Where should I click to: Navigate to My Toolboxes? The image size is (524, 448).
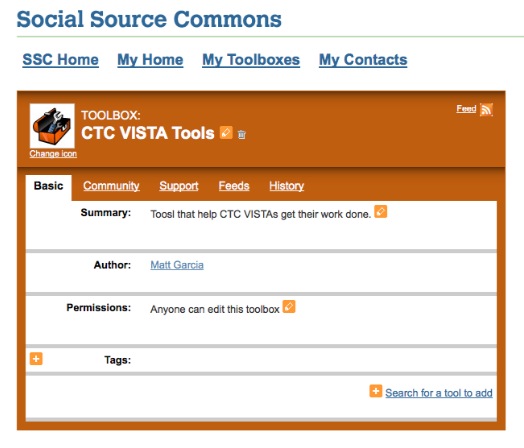[x=251, y=60]
